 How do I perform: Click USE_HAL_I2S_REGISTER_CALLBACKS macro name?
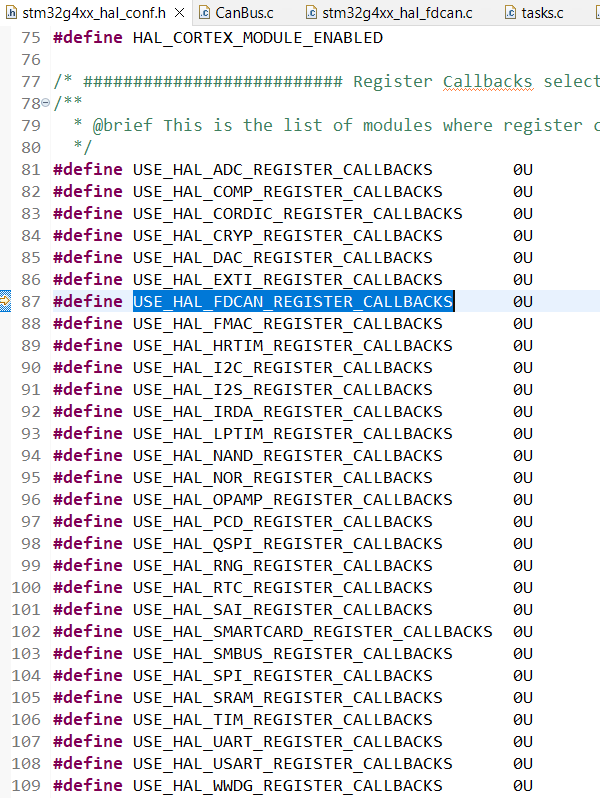coord(282,390)
